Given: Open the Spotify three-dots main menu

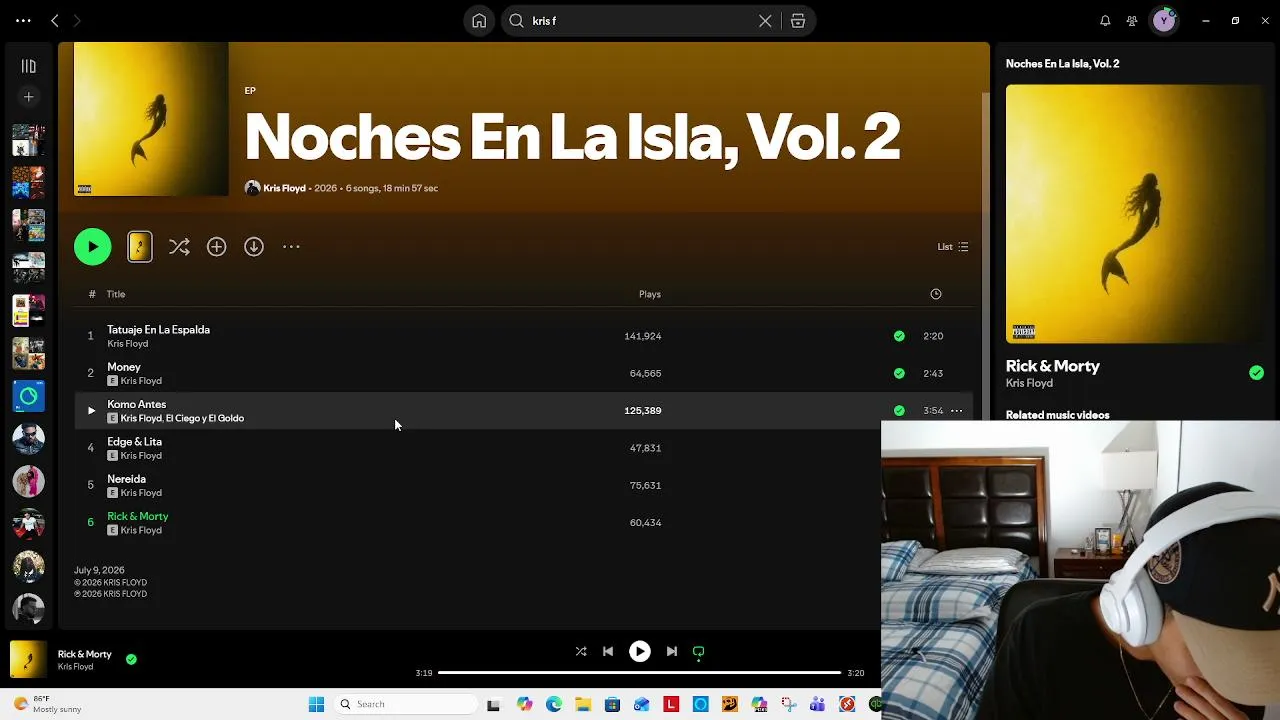Looking at the screenshot, I should pos(23,20).
